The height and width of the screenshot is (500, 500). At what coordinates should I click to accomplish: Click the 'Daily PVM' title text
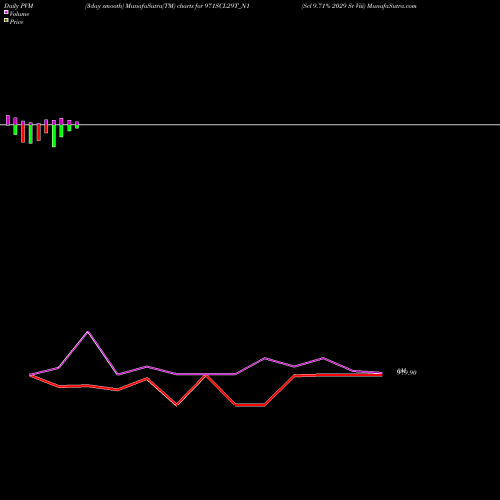pos(19,6)
